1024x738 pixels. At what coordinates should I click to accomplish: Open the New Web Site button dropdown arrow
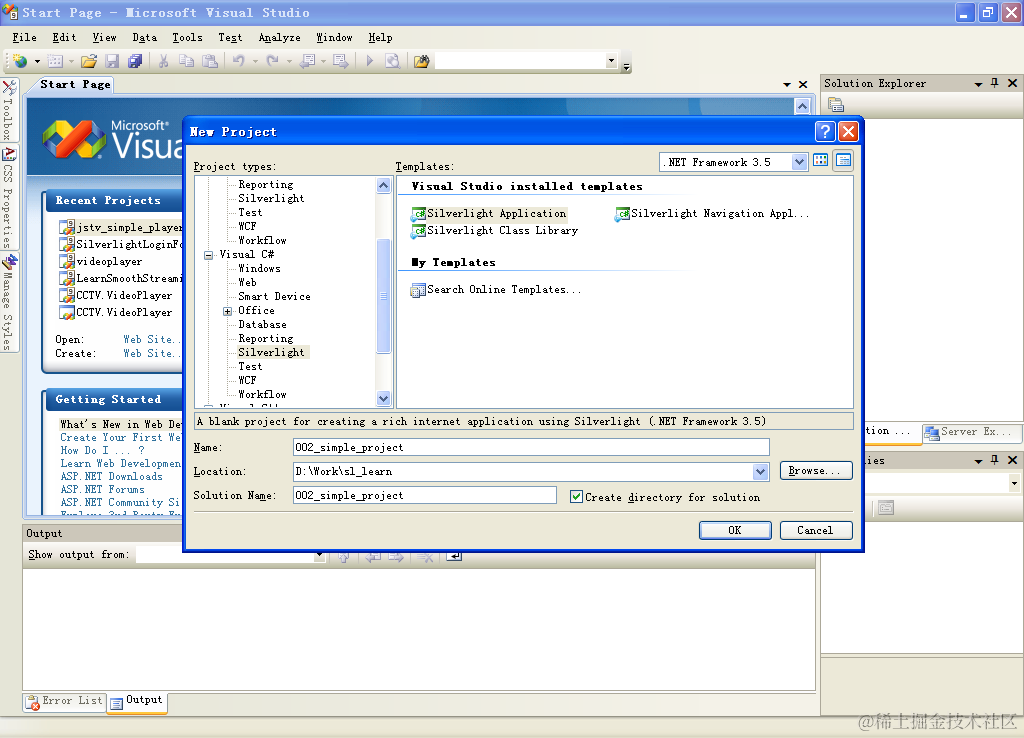point(37,61)
